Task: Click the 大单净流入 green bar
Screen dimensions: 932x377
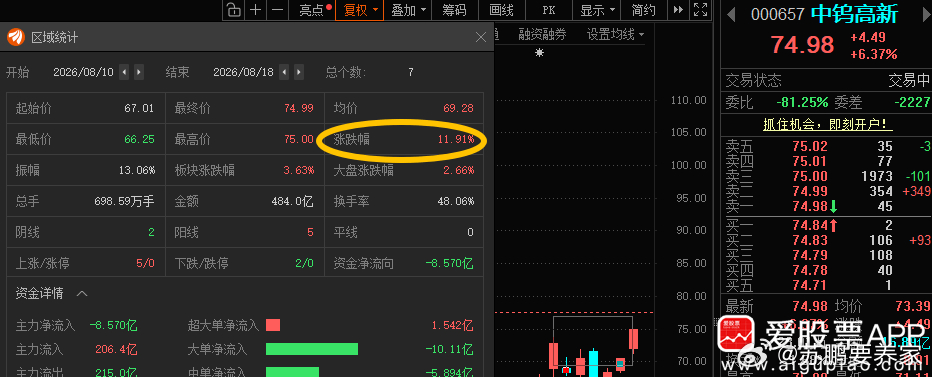Action: pos(311,349)
